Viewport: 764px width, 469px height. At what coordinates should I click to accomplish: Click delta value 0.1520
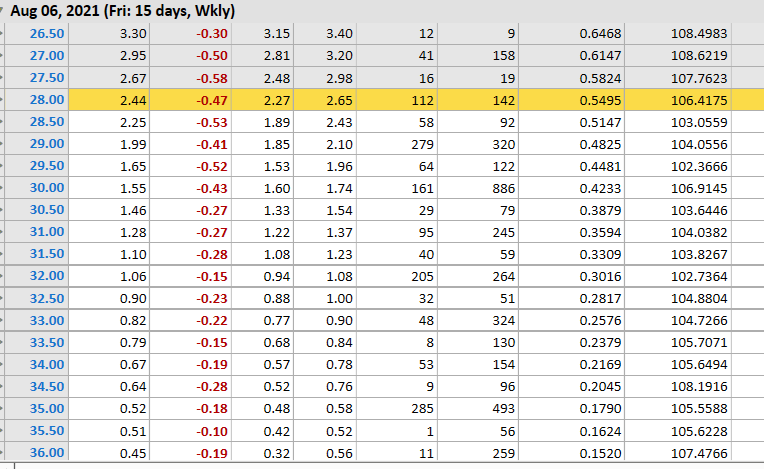(600, 453)
